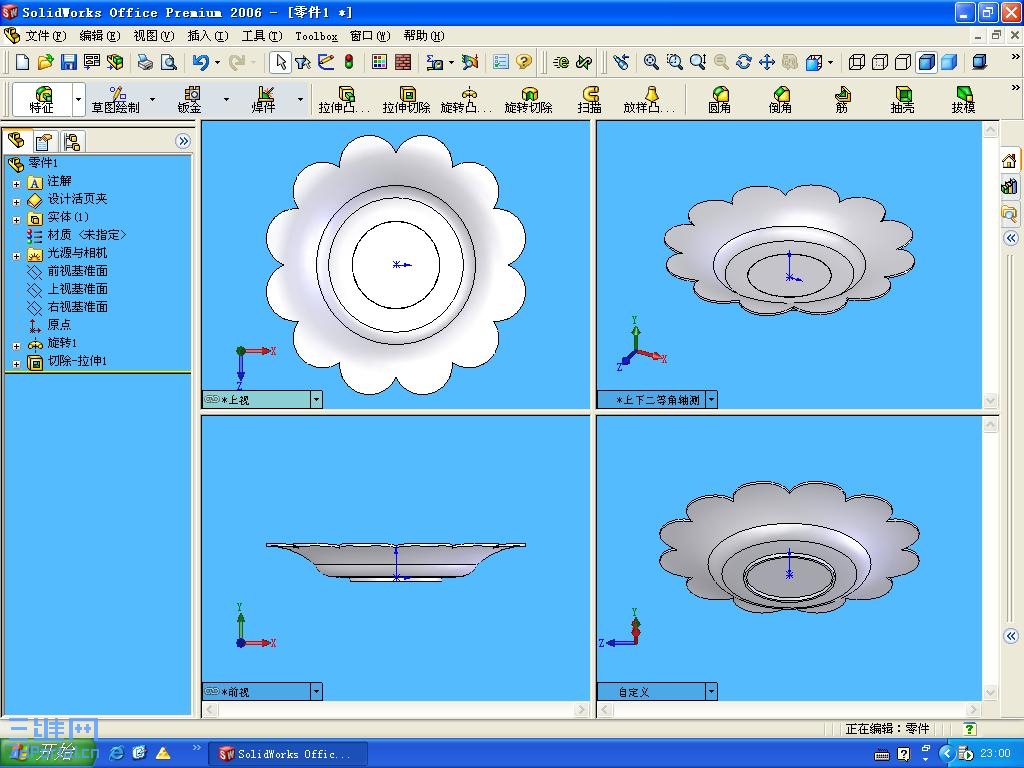The image size is (1024, 768).
Task: Click the View Orientation cube icon
Action: [x=814, y=62]
